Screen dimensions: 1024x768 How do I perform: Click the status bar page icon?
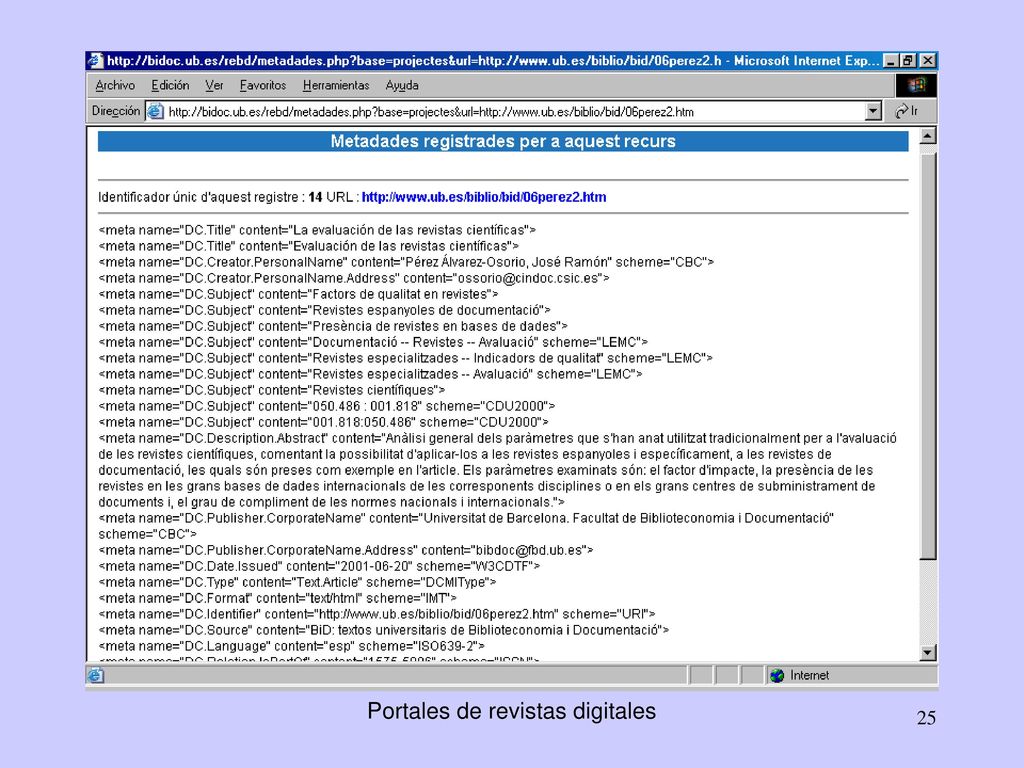pyautogui.click(x=95, y=675)
